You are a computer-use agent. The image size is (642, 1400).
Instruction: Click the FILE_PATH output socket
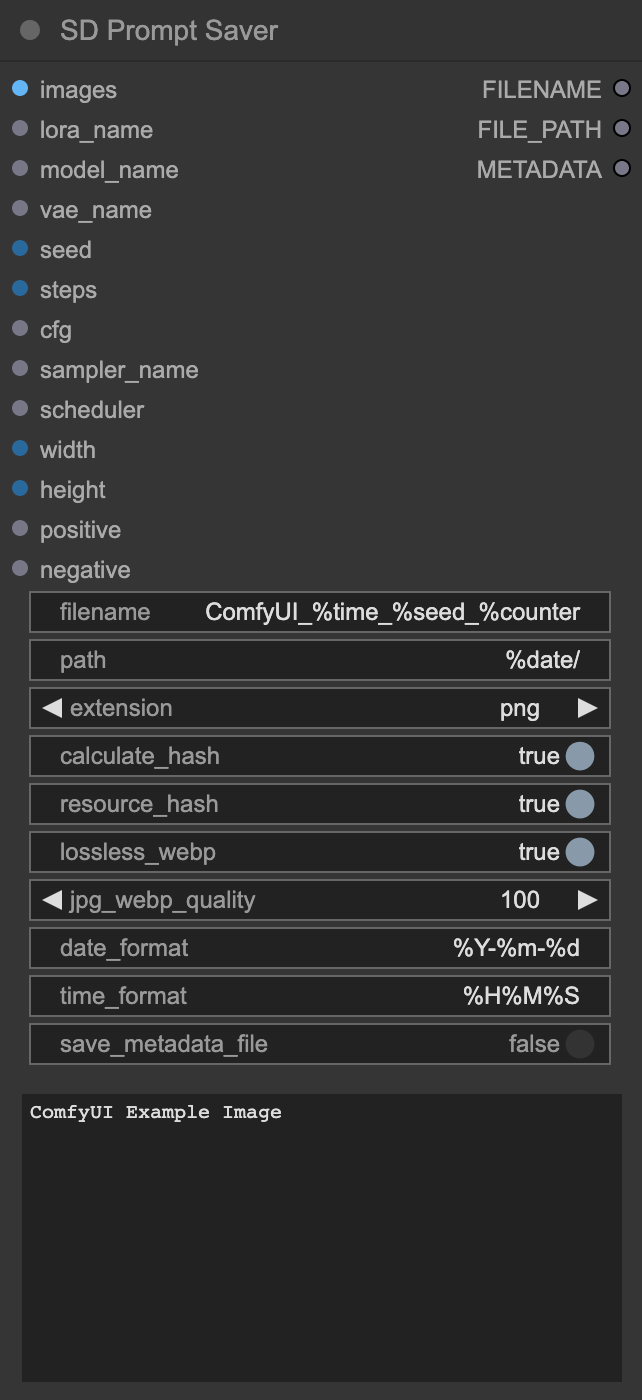622,129
